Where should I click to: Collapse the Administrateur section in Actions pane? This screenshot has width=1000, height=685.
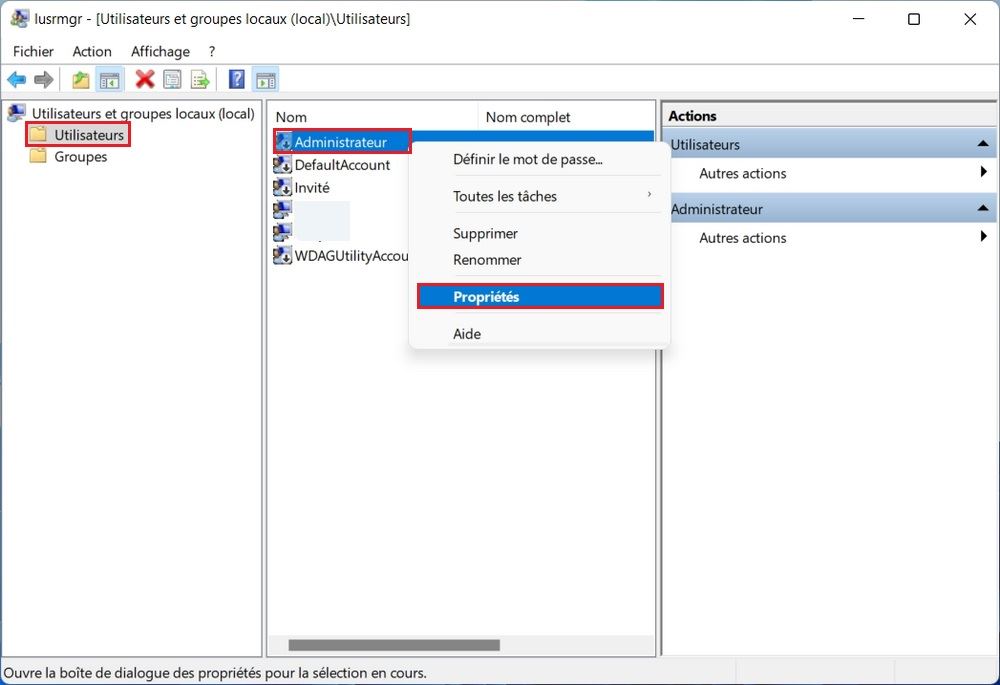983,210
